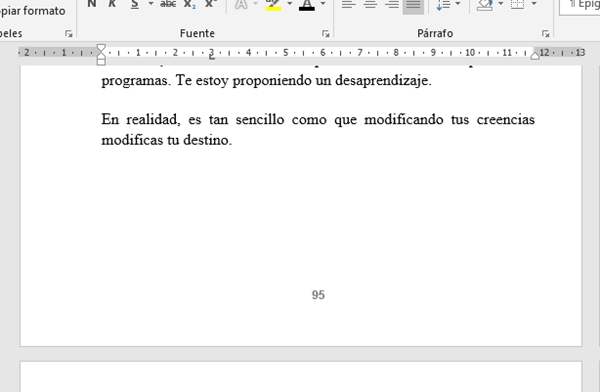
Task: Align text to the left
Action: click(348, 4)
